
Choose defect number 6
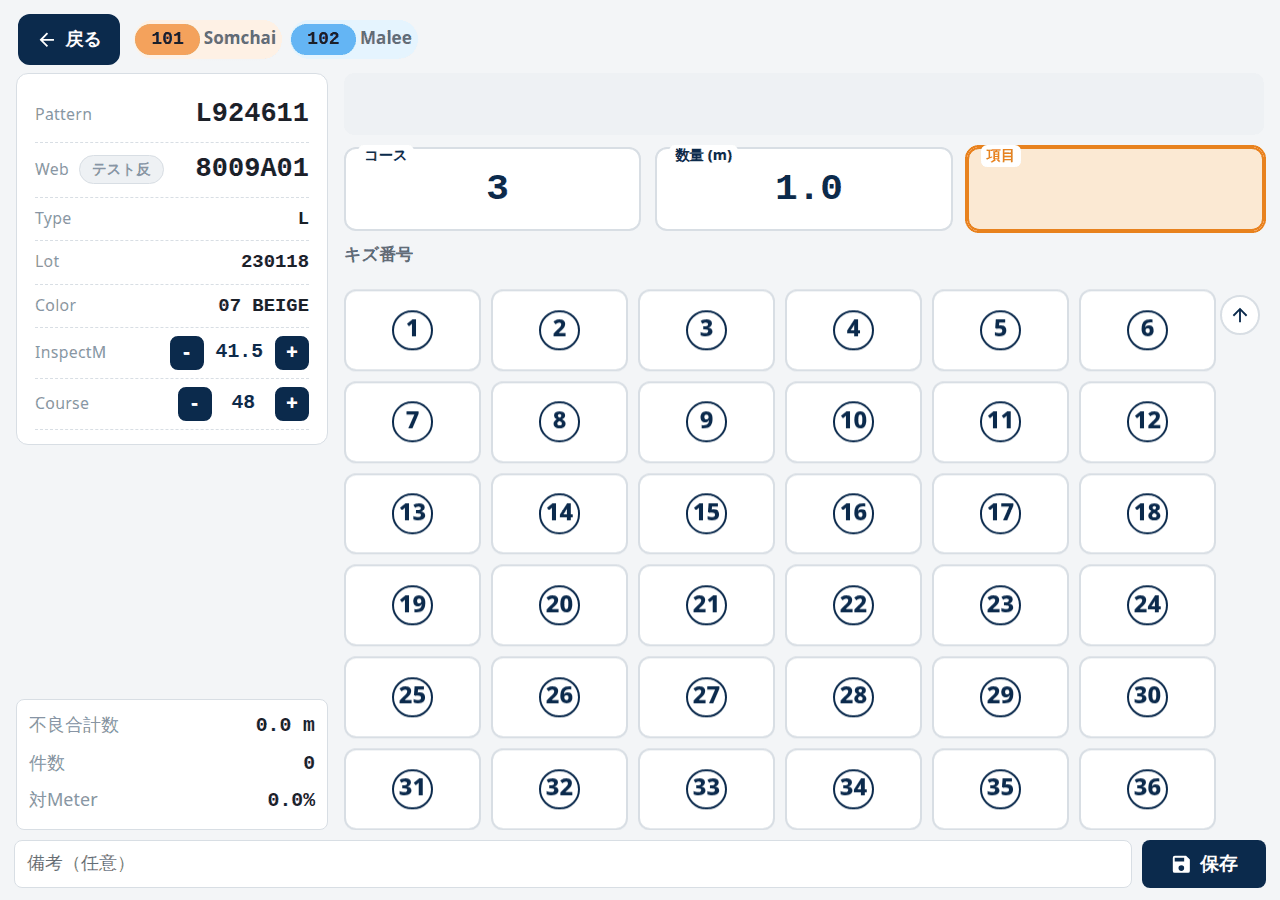point(1147,330)
